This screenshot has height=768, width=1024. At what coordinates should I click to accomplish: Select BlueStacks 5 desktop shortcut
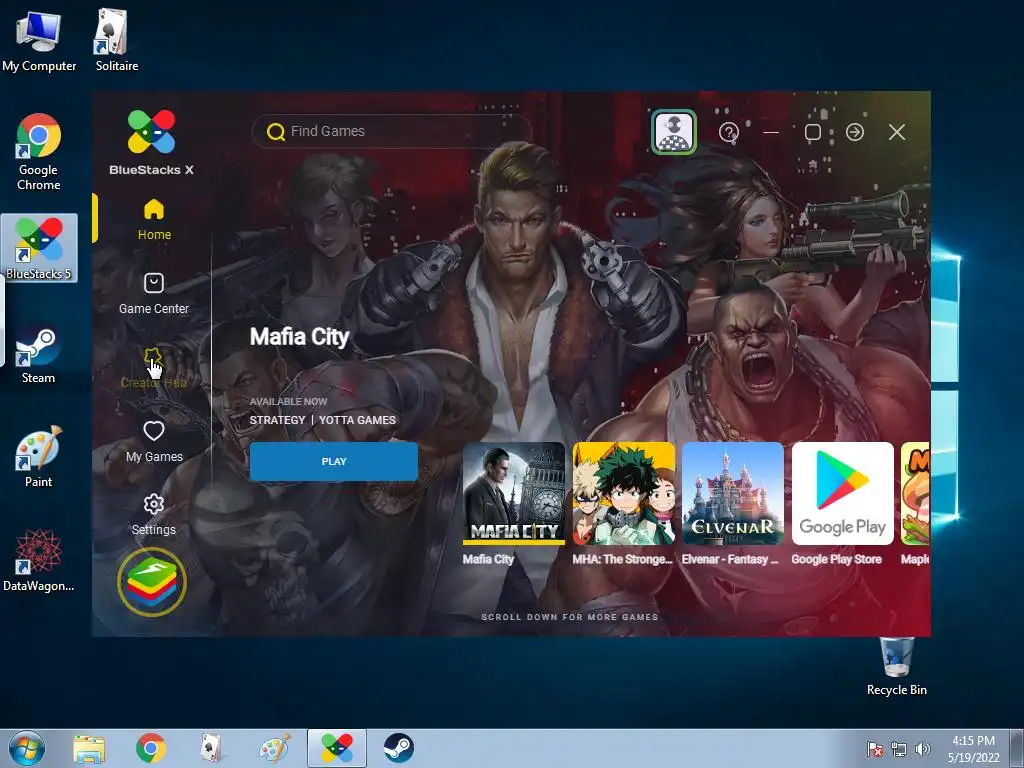tap(39, 249)
